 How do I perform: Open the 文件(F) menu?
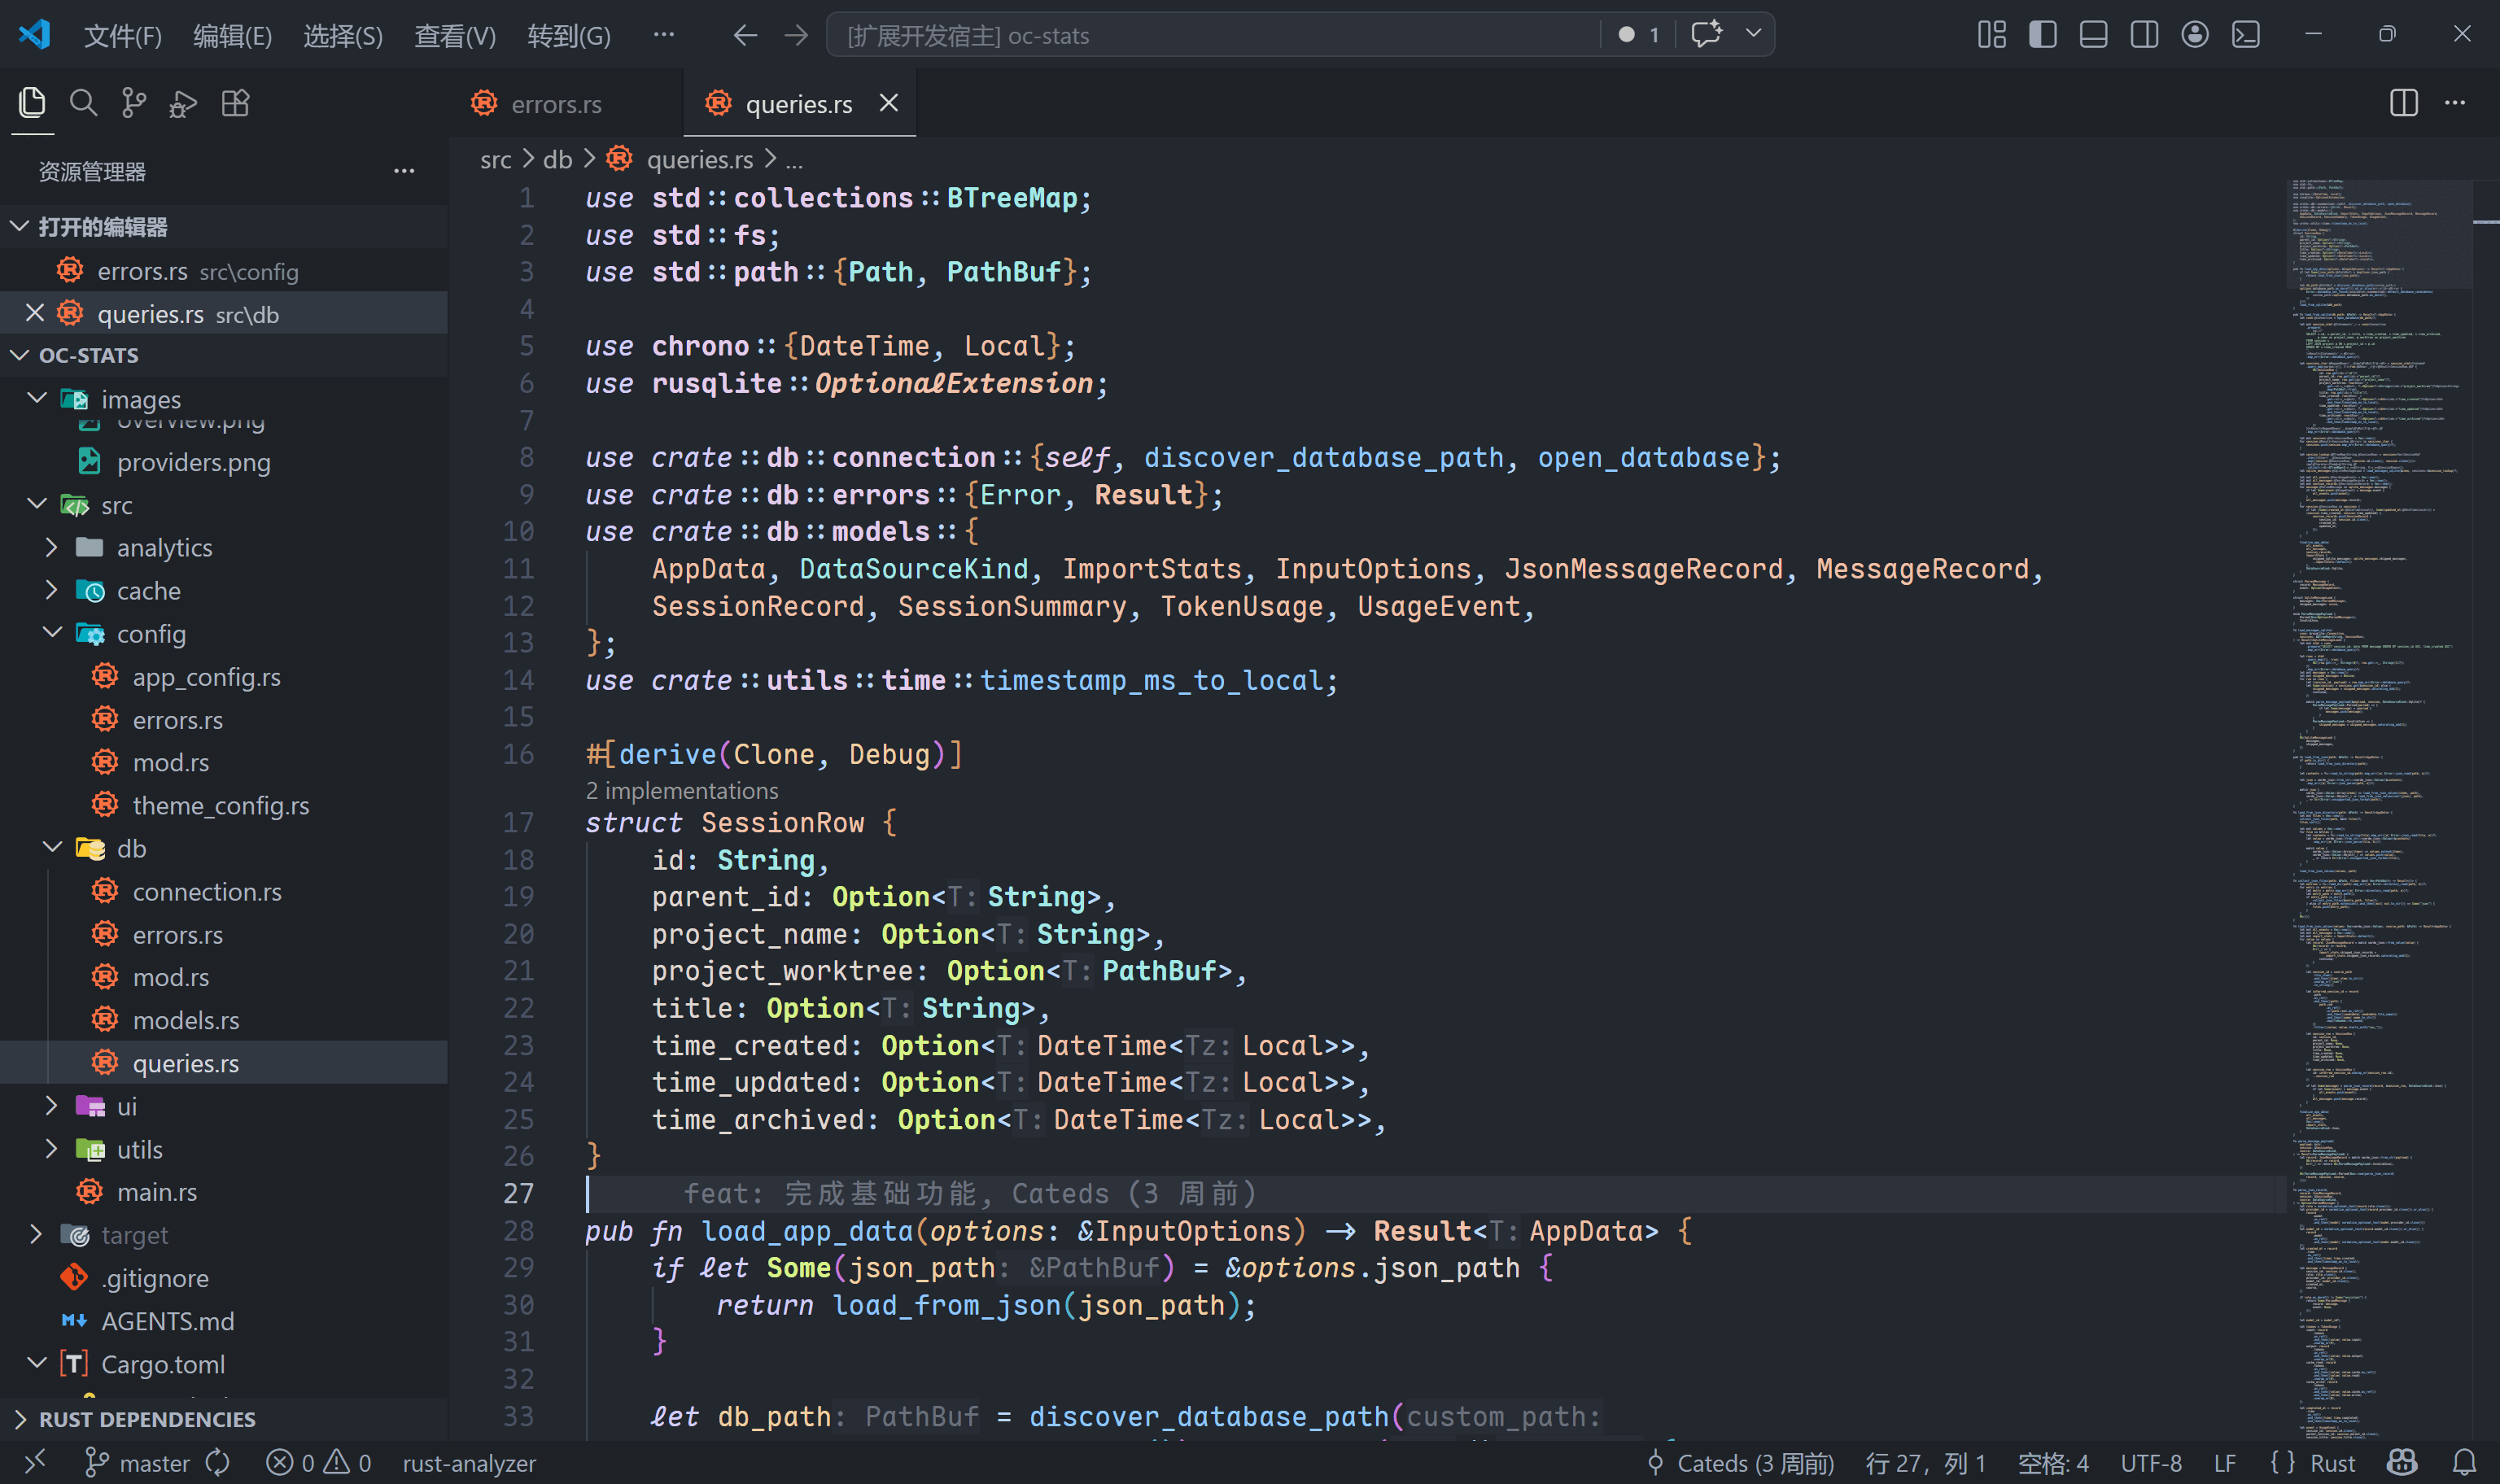click(122, 36)
